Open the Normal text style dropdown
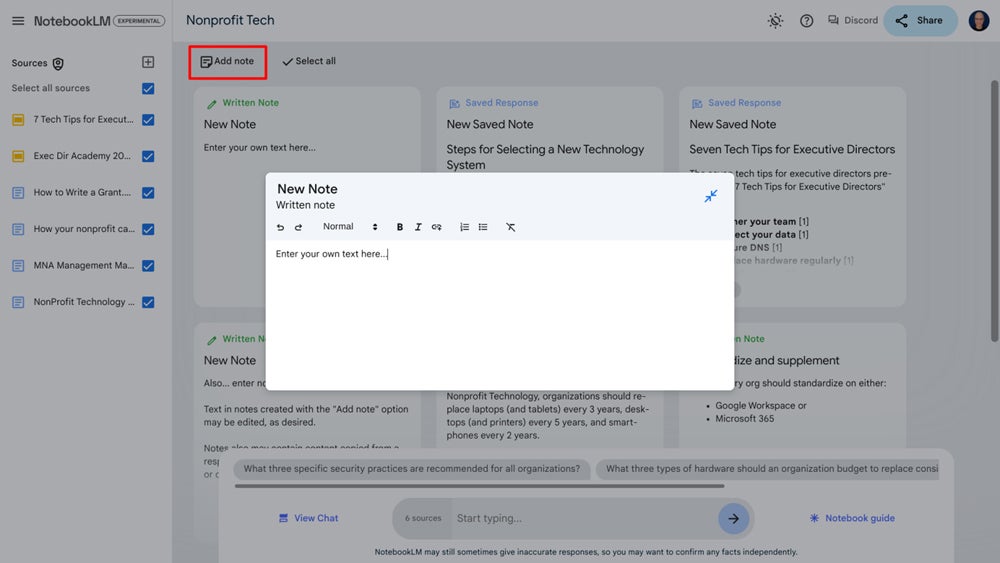 click(350, 227)
